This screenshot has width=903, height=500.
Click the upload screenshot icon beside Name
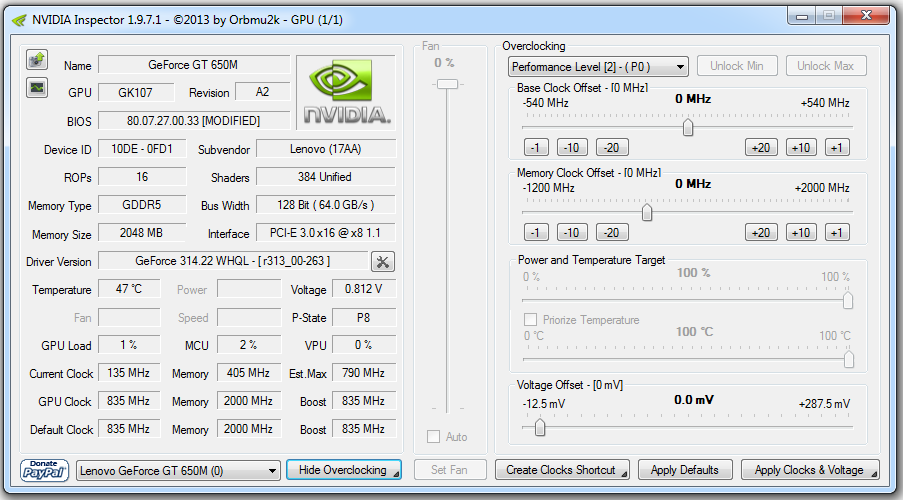tap(37, 59)
